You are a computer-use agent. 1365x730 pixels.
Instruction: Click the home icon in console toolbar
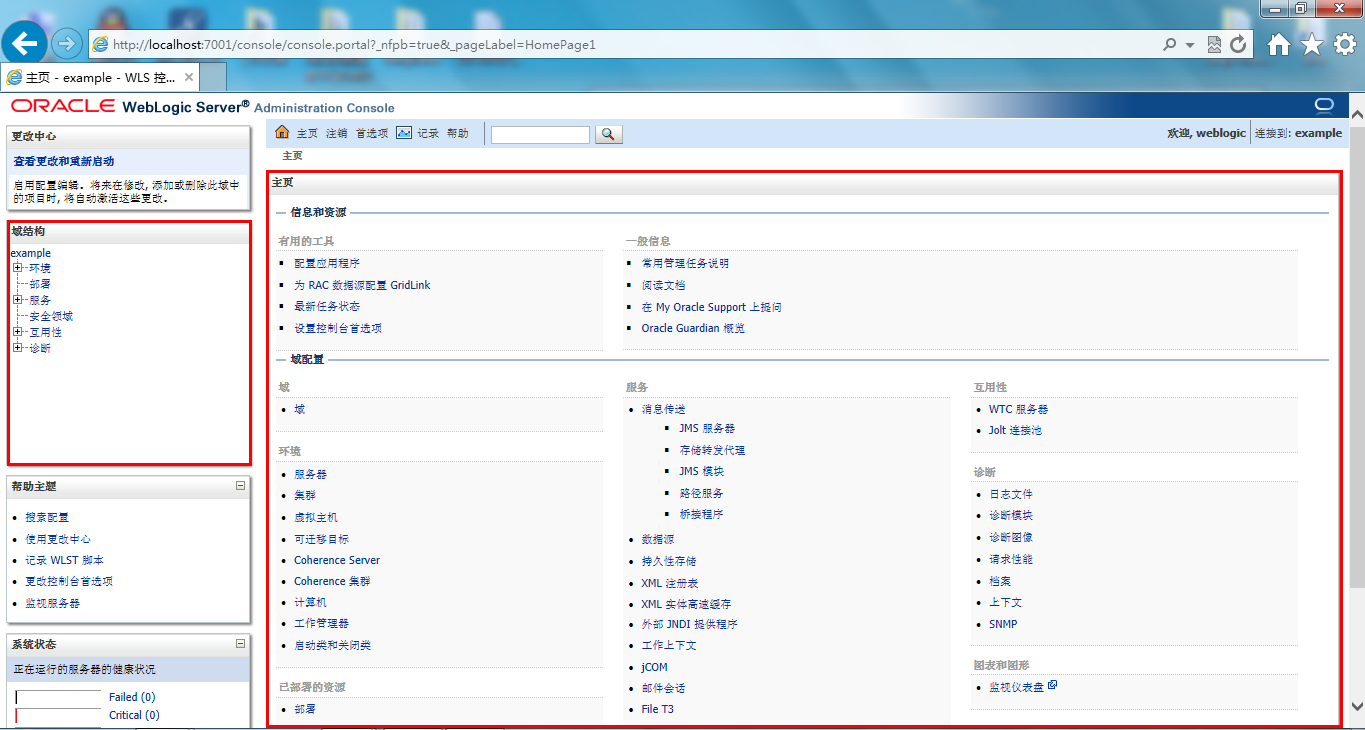[282, 133]
